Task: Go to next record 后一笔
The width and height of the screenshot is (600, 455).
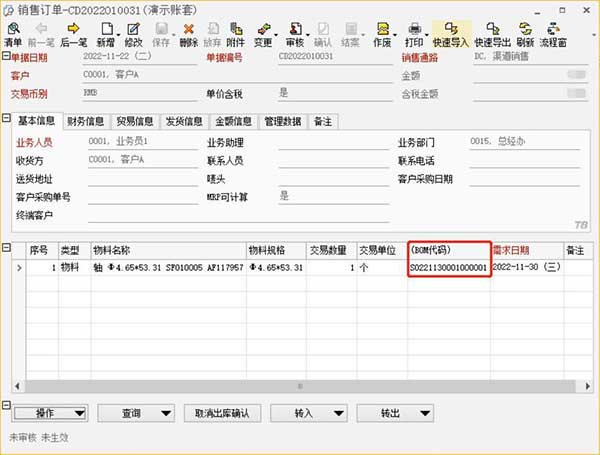Action: coord(73,34)
